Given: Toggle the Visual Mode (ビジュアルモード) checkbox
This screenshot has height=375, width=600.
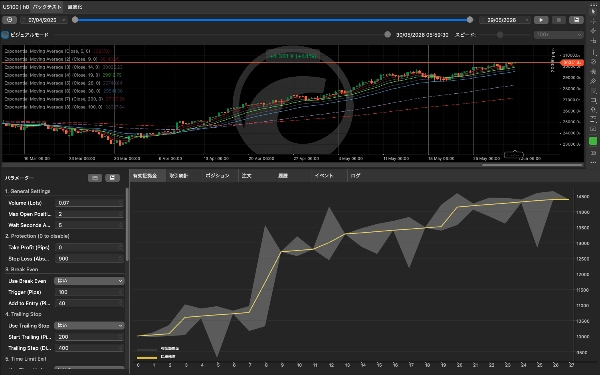Looking at the screenshot, I should [5, 35].
